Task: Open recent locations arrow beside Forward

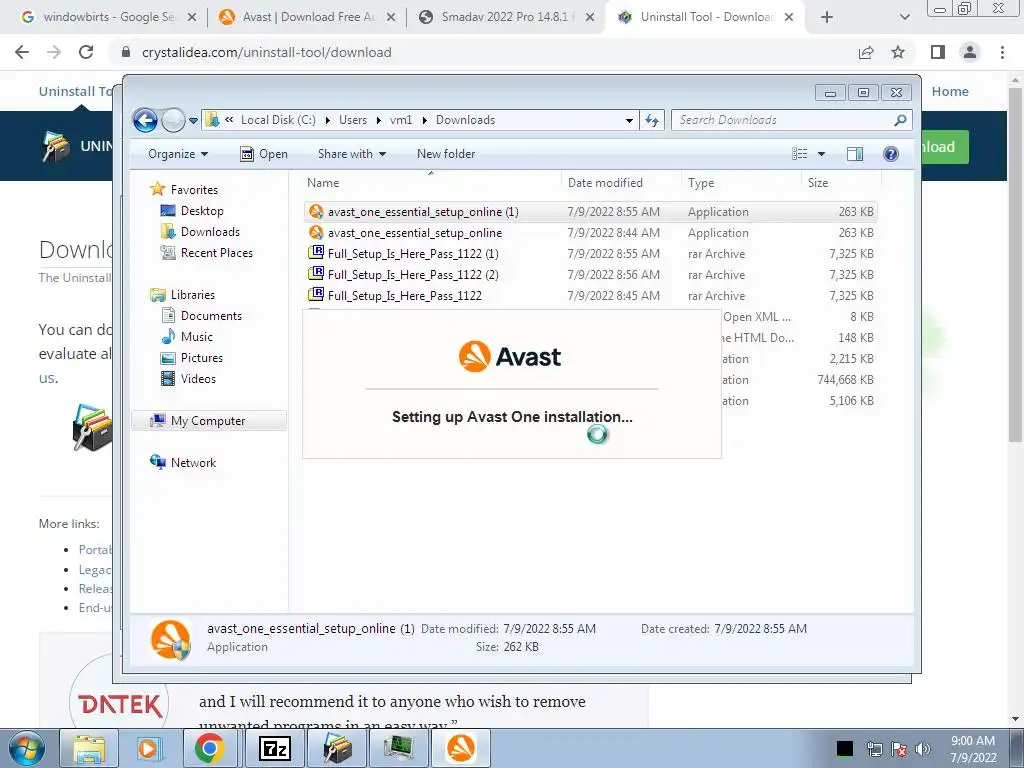Action: tap(193, 121)
